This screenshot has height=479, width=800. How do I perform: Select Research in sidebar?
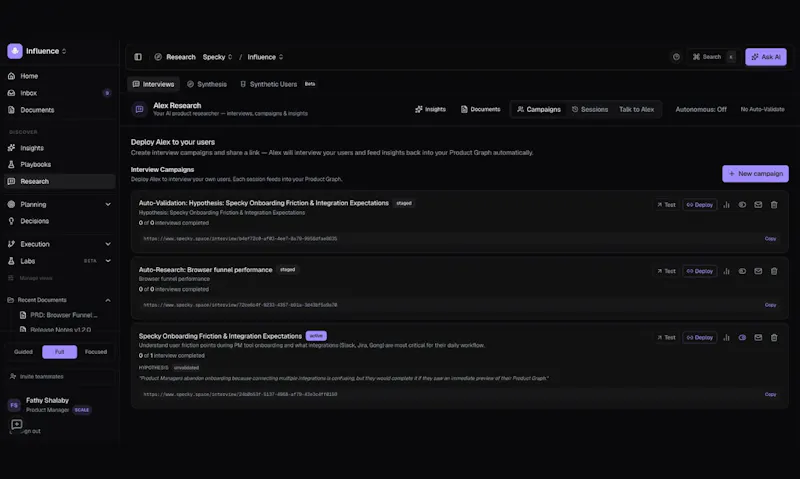[59, 181]
